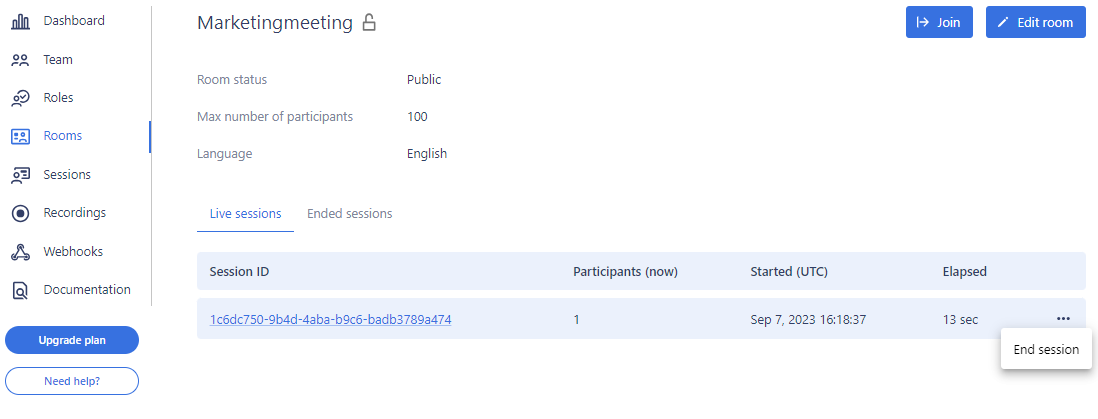This screenshot has height=419, width=1098.
Task: Click the Need help? button
Action: coord(72,382)
